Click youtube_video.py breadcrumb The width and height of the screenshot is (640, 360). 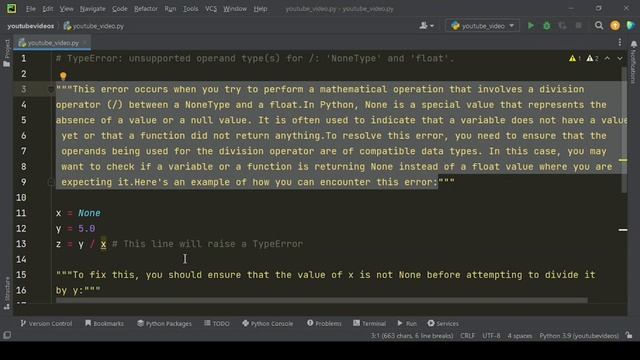pos(93,26)
